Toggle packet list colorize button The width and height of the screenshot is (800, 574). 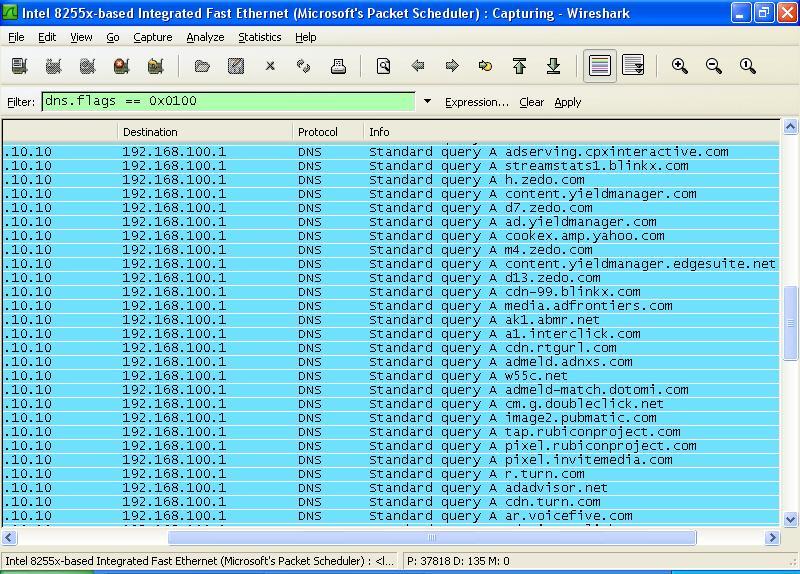tap(599, 66)
